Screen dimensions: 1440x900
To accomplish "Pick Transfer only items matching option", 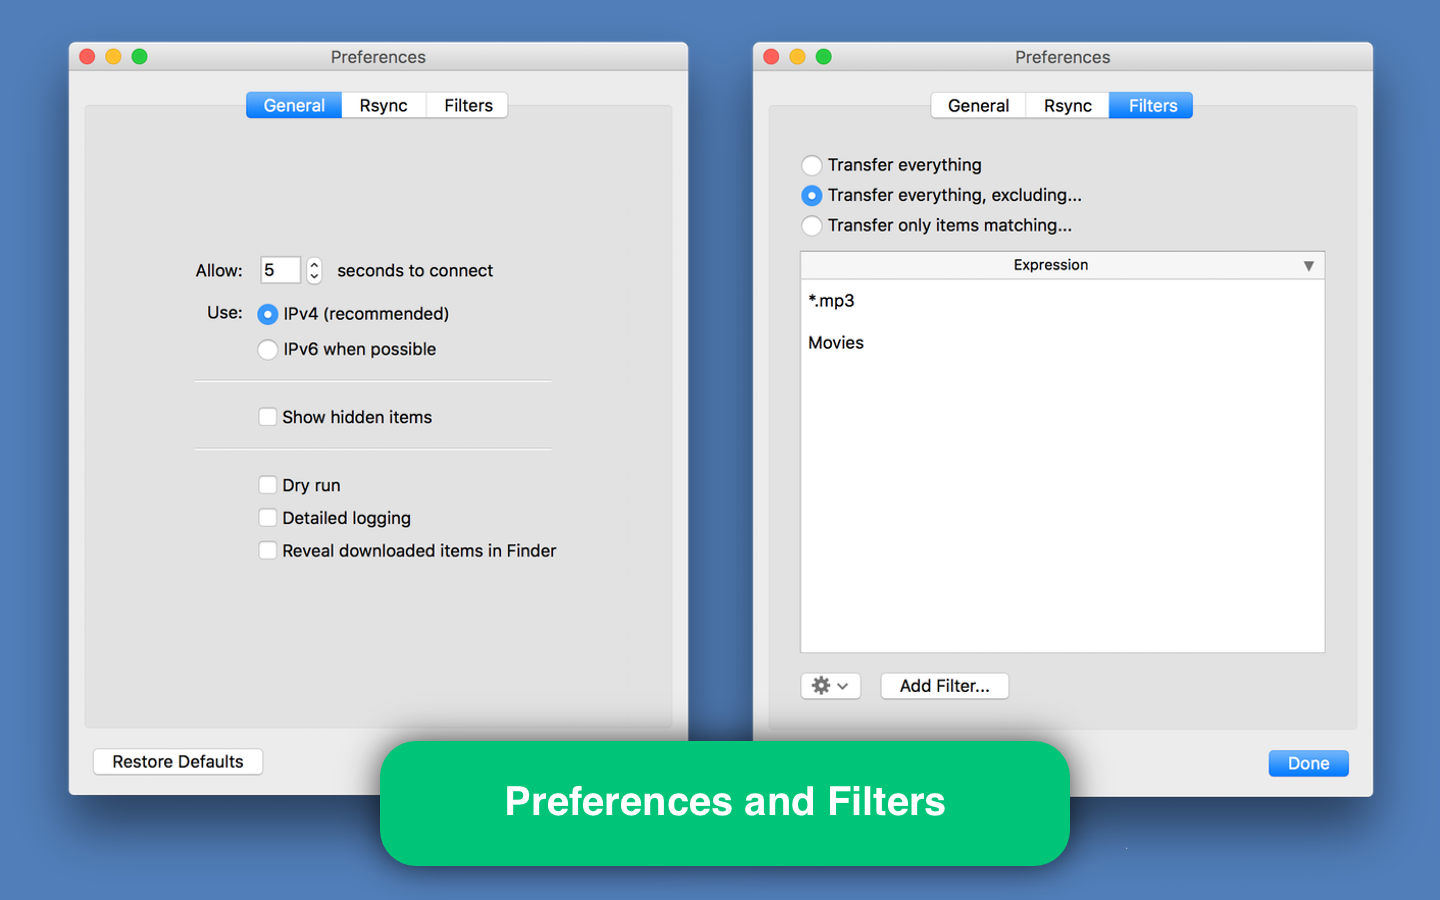I will tap(812, 225).
